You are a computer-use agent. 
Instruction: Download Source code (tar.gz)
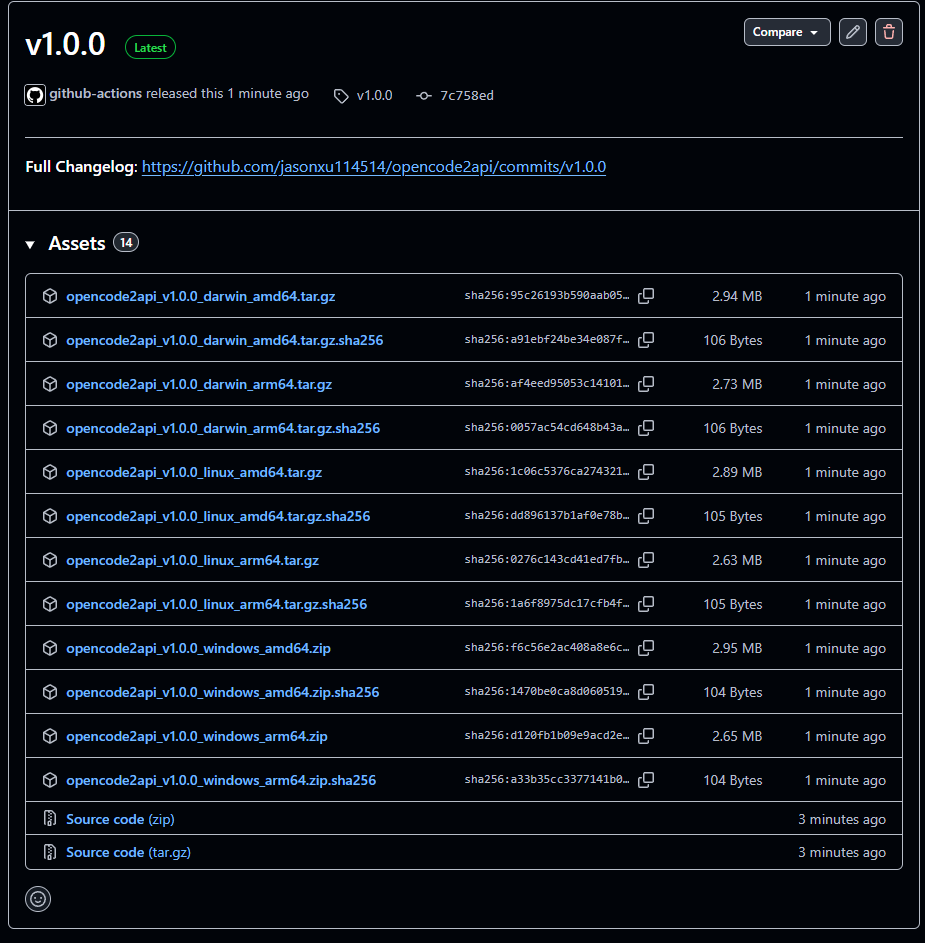(x=128, y=852)
